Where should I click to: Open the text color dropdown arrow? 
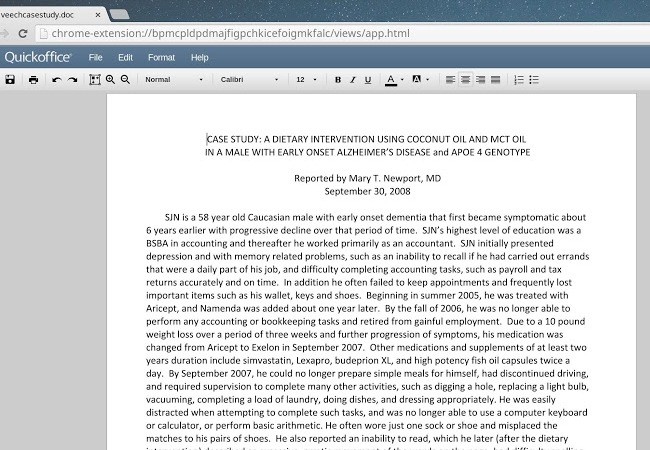click(402, 80)
